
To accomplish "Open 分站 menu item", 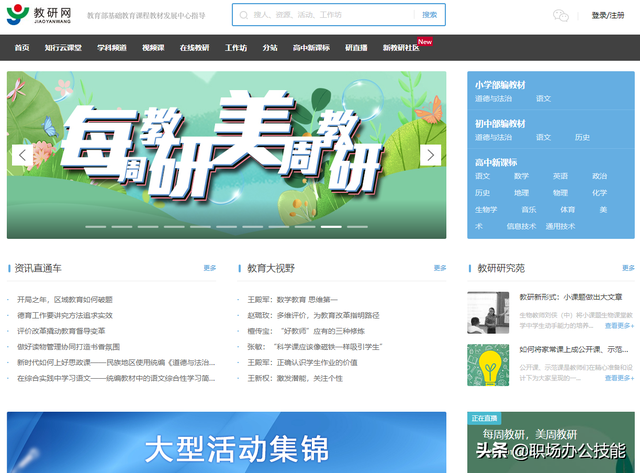I will pos(270,48).
